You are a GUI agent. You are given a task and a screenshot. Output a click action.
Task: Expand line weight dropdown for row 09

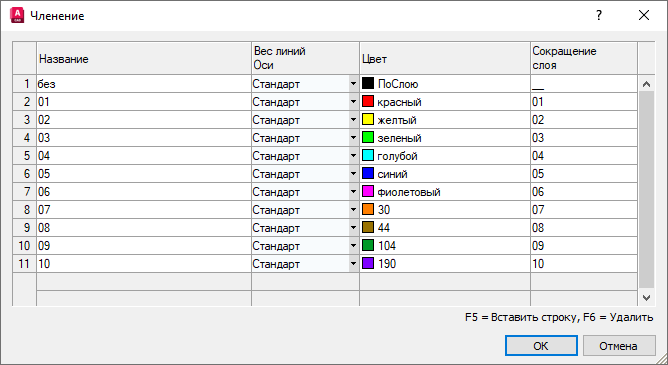tap(353, 246)
